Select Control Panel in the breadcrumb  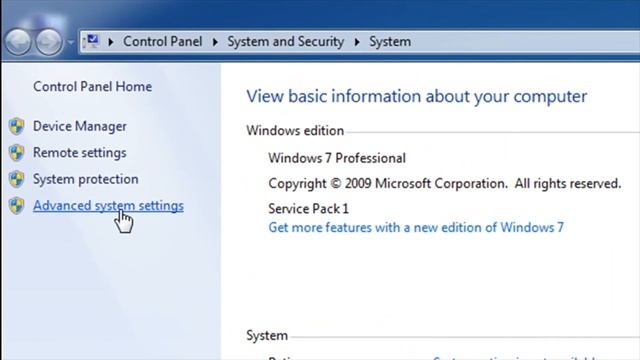coord(162,42)
